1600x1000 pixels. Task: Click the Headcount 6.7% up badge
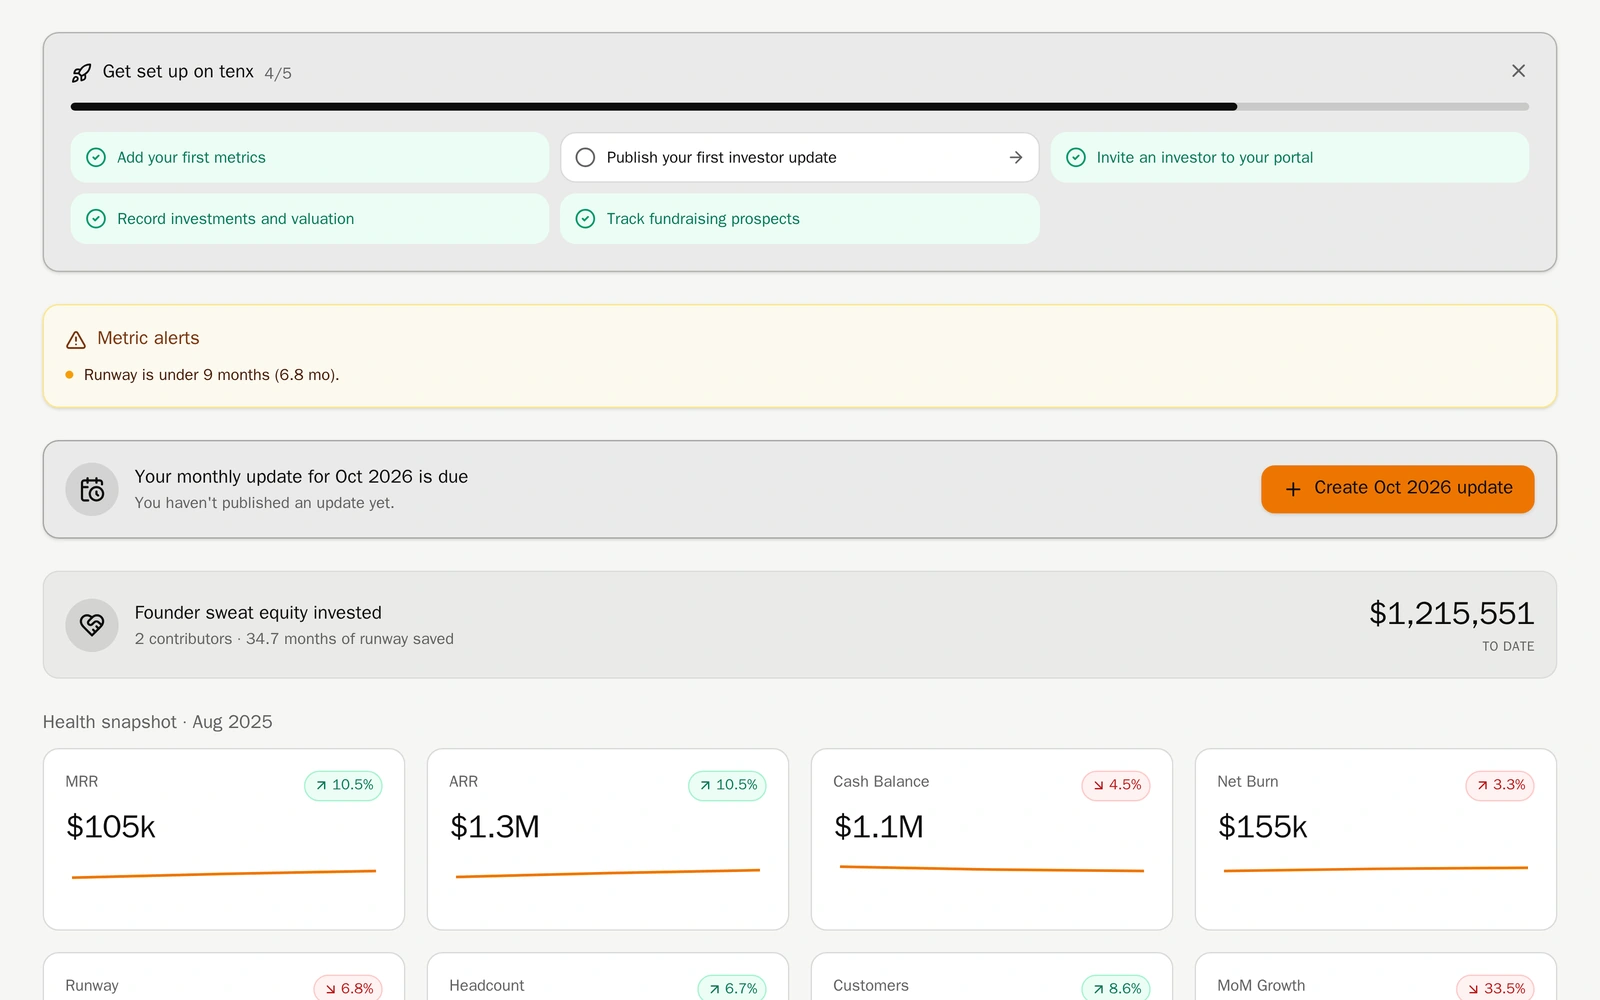click(732, 988)
